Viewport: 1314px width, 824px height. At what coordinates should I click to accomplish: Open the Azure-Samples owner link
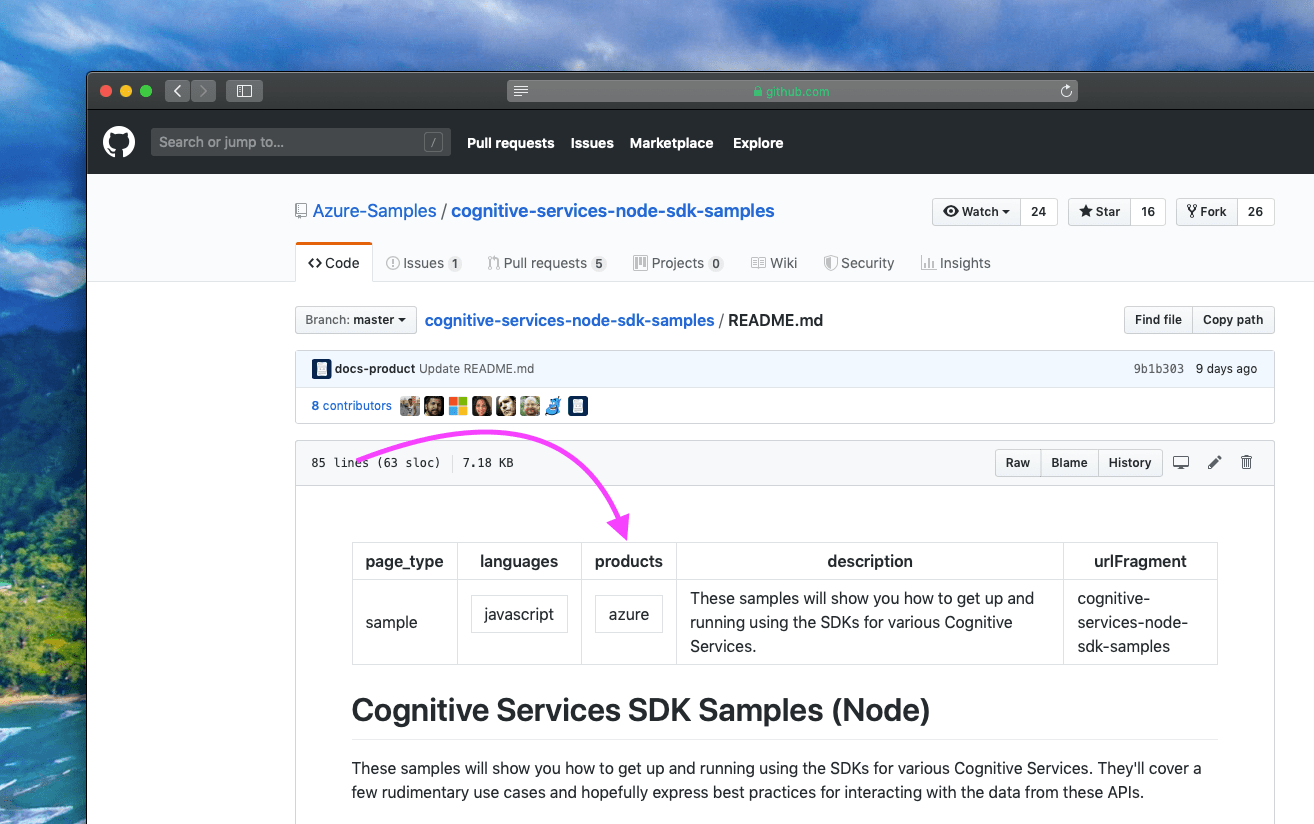375,211
